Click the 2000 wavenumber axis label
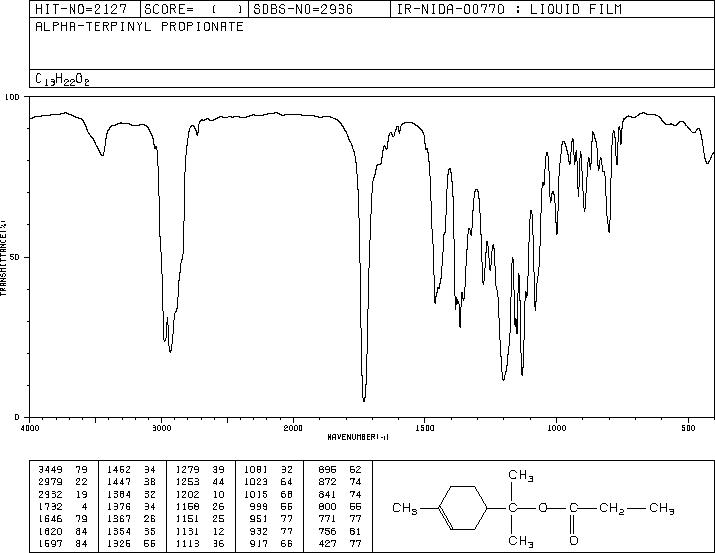The height and width of the screenshot is (553, 715). tap(293, 428)
